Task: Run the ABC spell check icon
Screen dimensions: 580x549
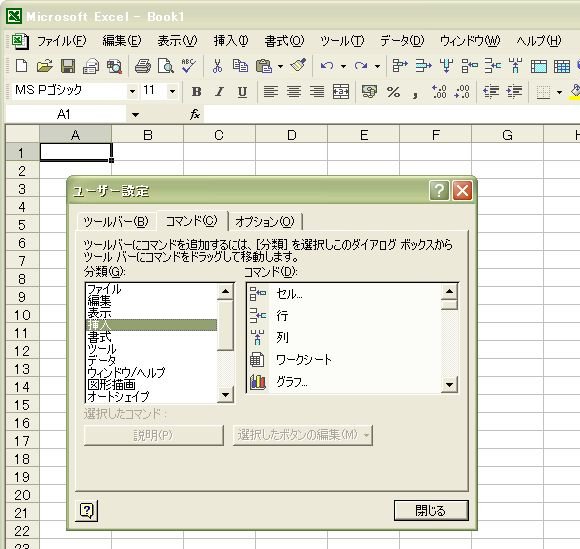Action: pos(188,66)
